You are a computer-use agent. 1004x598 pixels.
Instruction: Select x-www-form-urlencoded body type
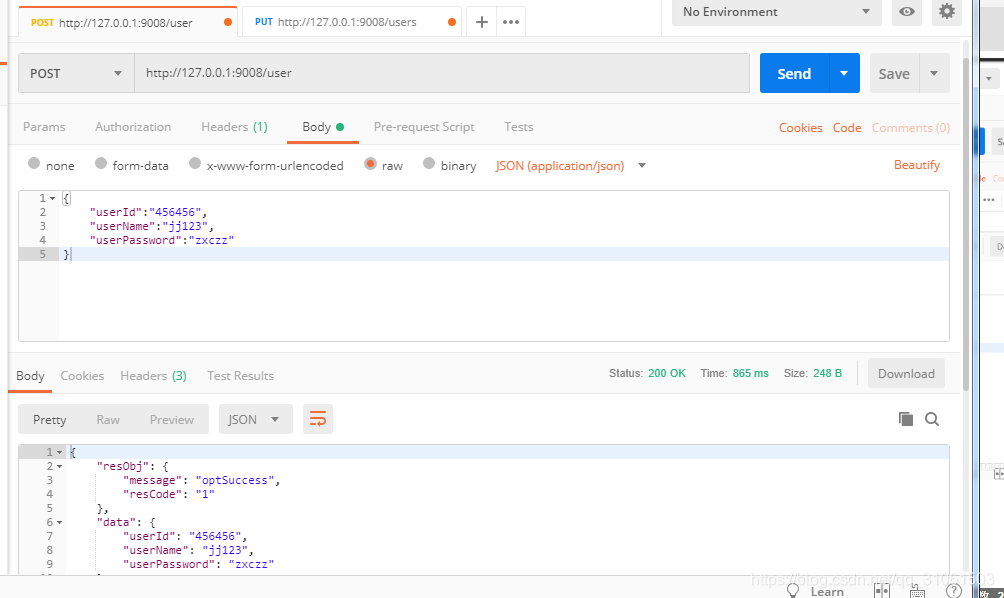tap(195, 164)
